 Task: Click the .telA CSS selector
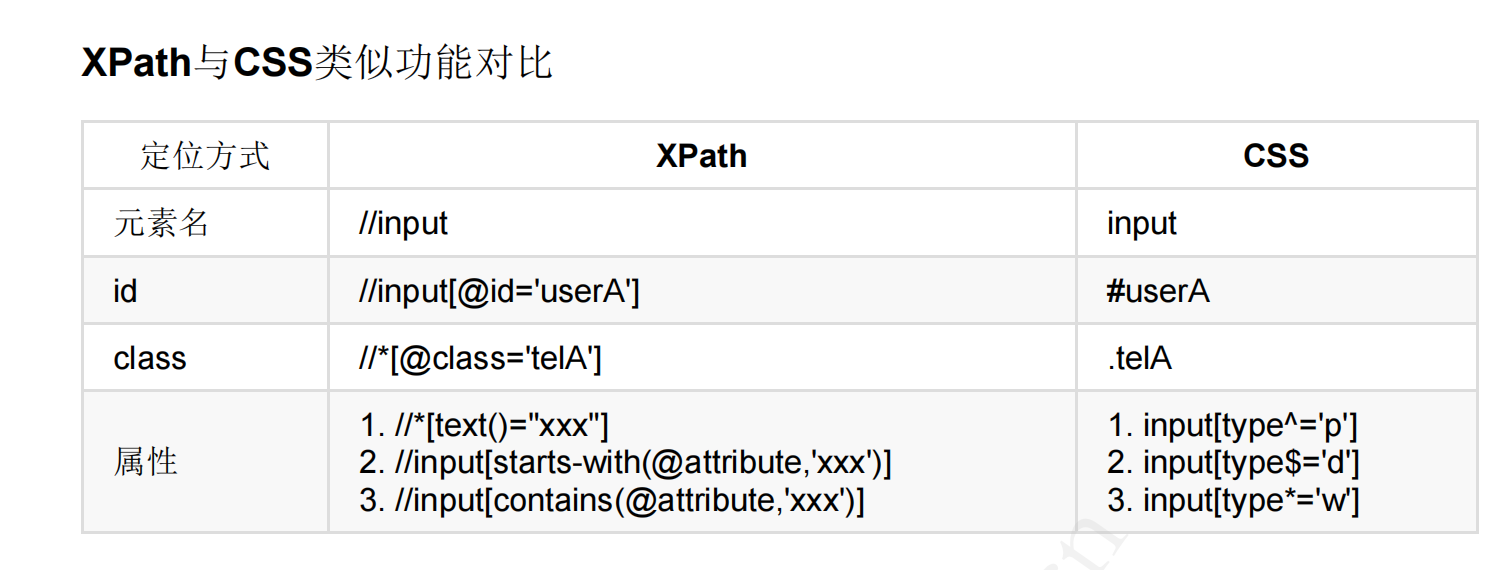[1139, 358]
